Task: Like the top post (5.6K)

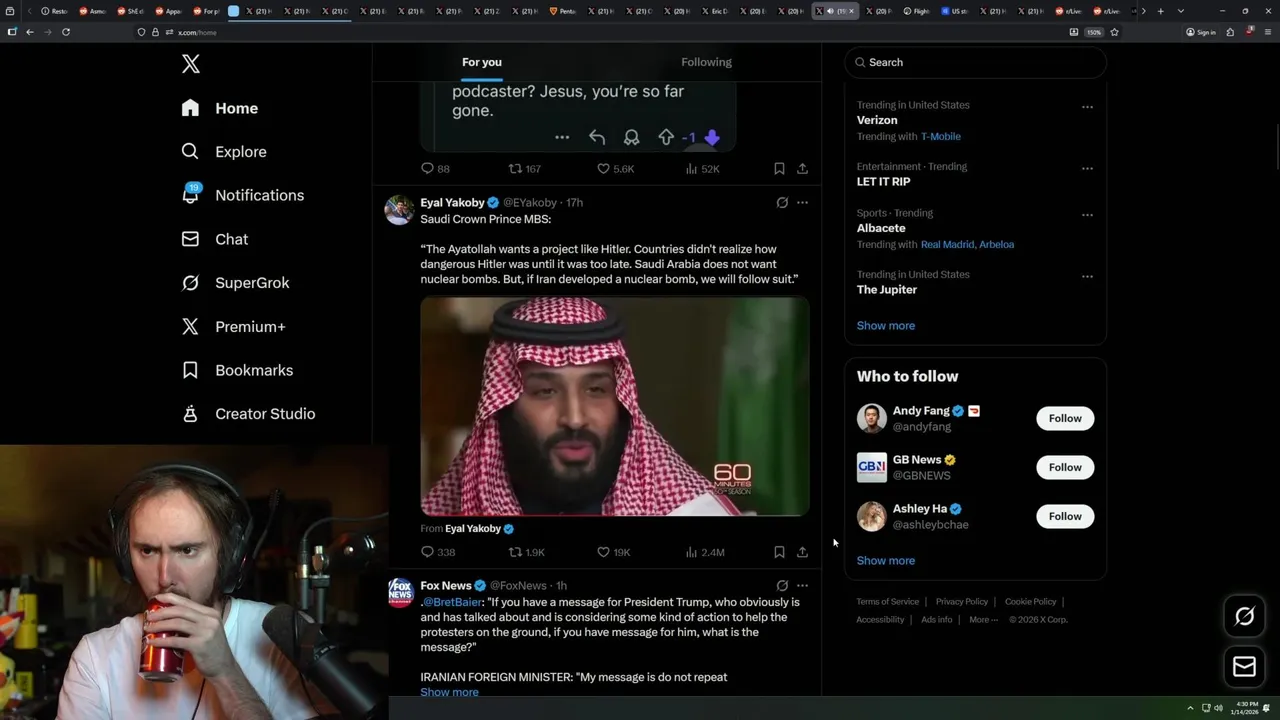Action: pyautogui.click(x=615, y=169)
